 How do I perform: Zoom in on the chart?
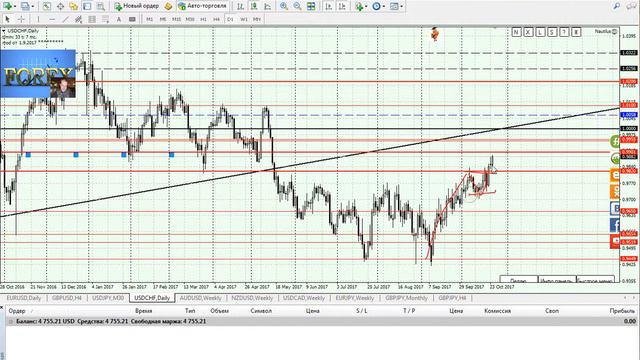[x=284, y=6]
